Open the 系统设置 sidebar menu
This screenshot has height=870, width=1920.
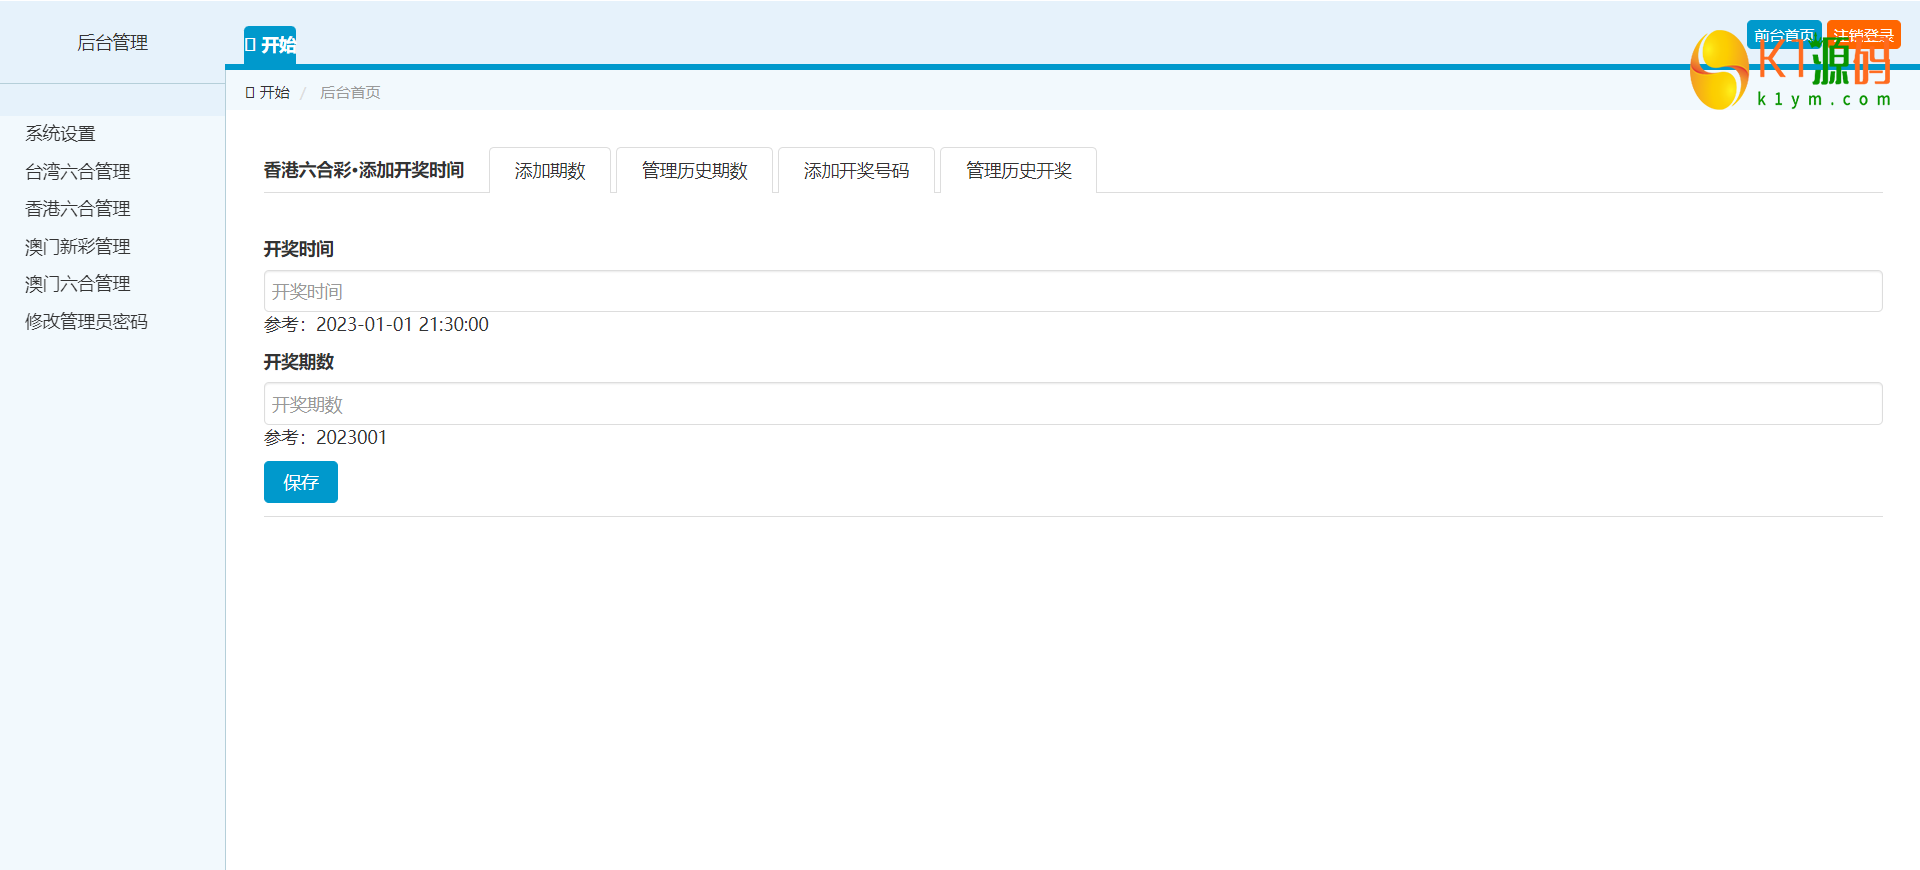(60, 134)
